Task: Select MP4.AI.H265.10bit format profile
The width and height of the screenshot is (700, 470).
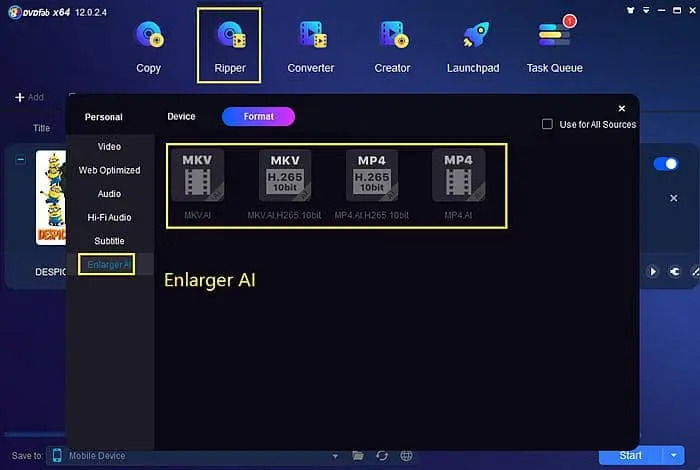Action: (371, 184)
